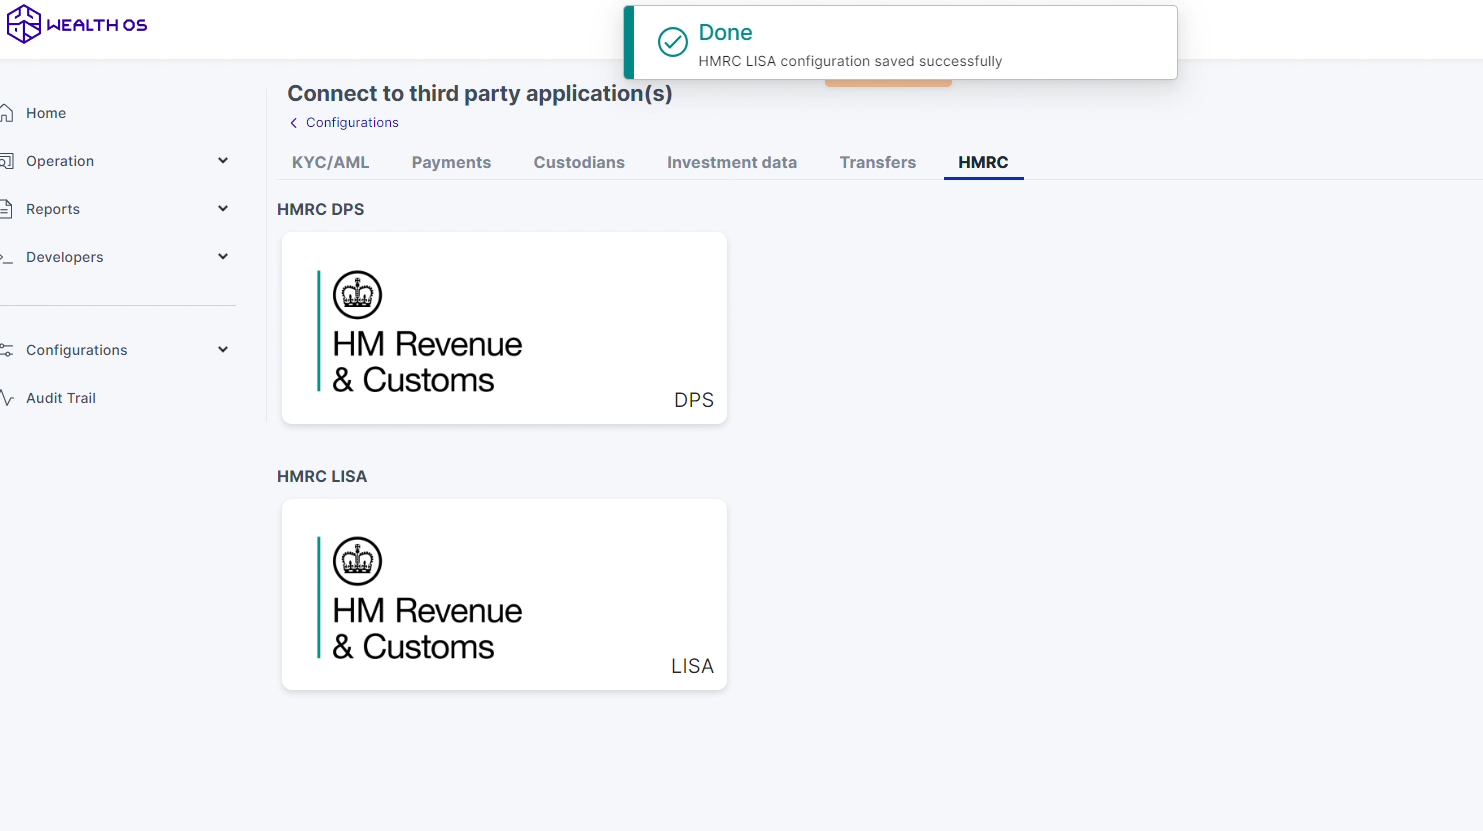Click the crown emblem on DPS card
This screenshot has height=831, width=1483.
[357, 295]
